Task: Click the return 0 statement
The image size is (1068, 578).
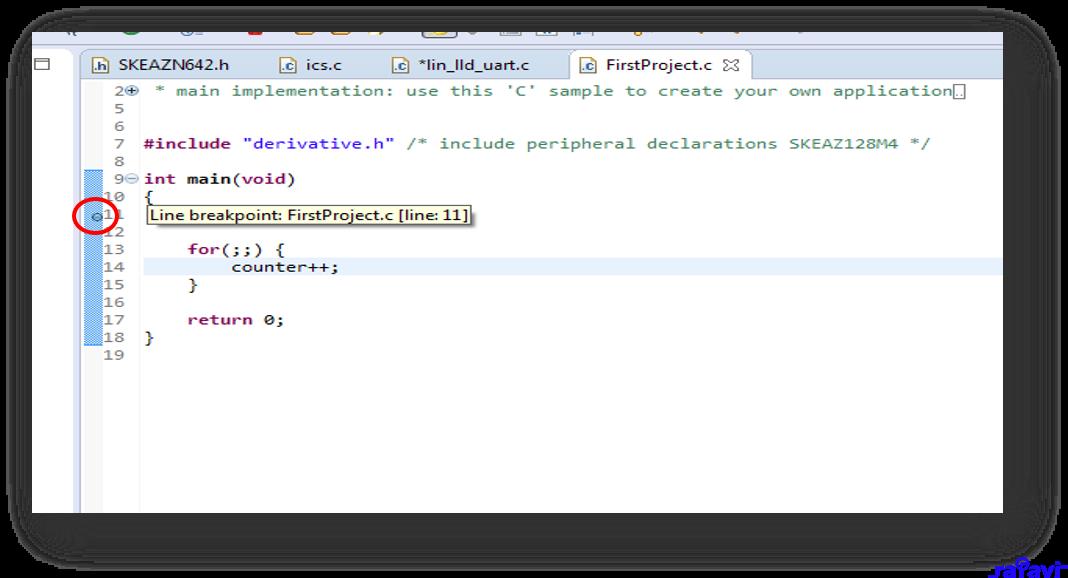Action: pos(235,320)
